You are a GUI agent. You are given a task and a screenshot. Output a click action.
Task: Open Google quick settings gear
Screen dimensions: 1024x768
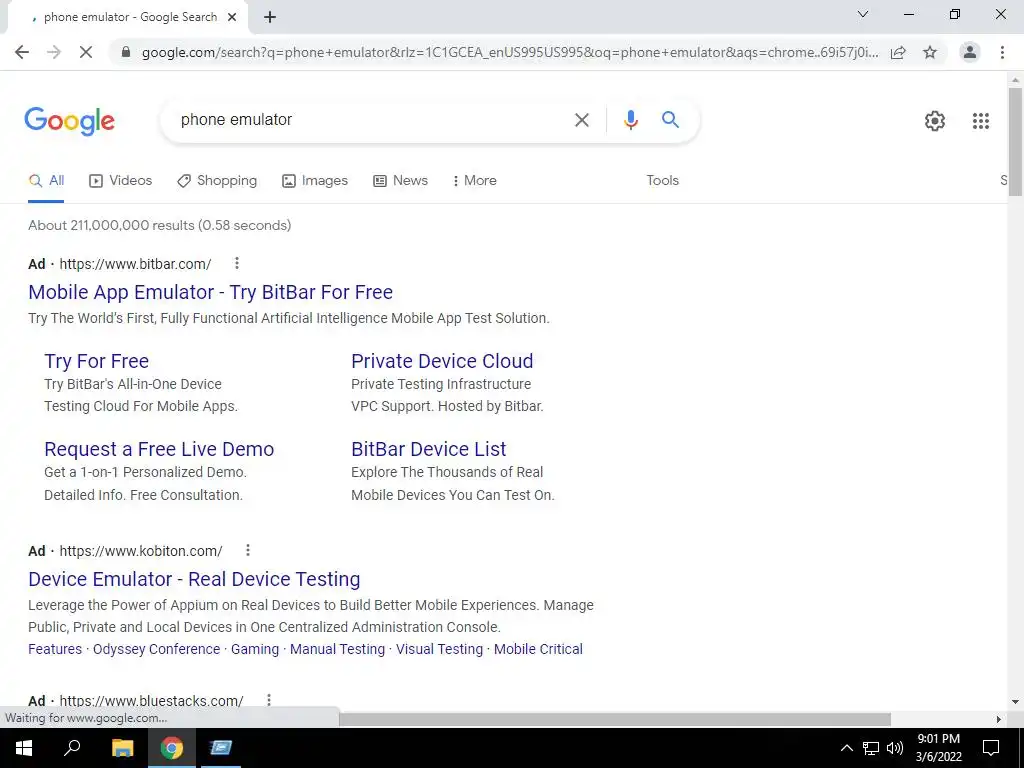coord(935,121)
